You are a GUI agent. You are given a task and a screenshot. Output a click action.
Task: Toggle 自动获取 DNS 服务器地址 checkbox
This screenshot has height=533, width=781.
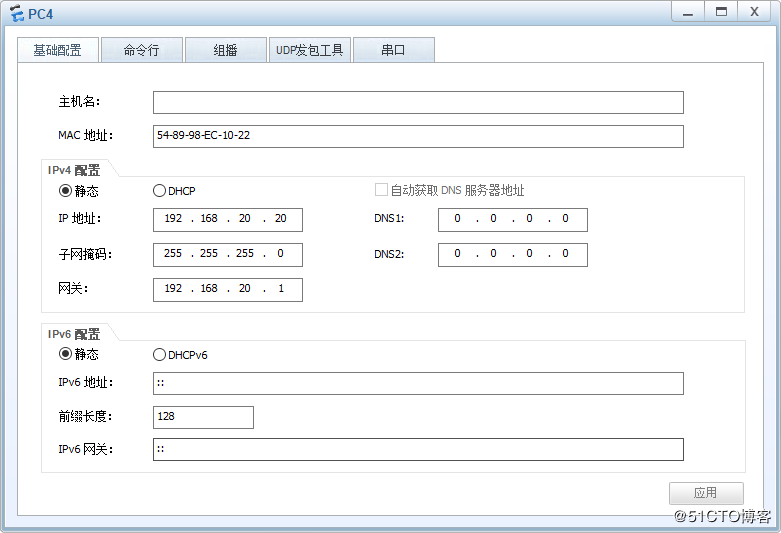[381, 190]
